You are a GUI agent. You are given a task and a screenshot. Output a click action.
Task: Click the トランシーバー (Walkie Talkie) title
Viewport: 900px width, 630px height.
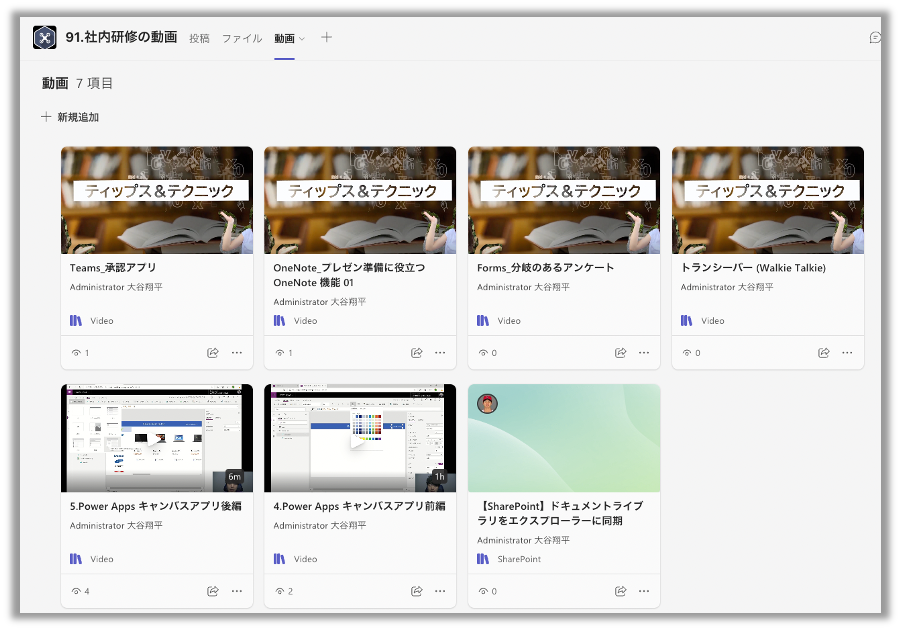coord(753,268)
